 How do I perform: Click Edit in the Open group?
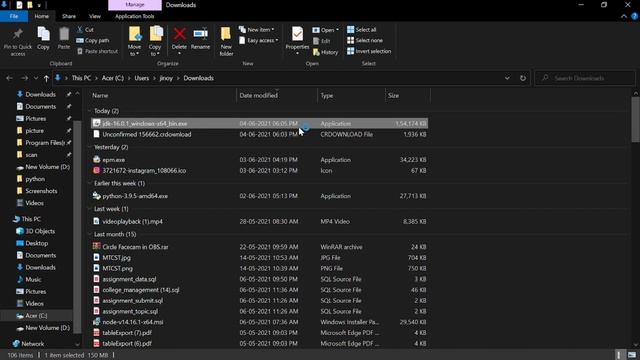click(x=322, y=41)
